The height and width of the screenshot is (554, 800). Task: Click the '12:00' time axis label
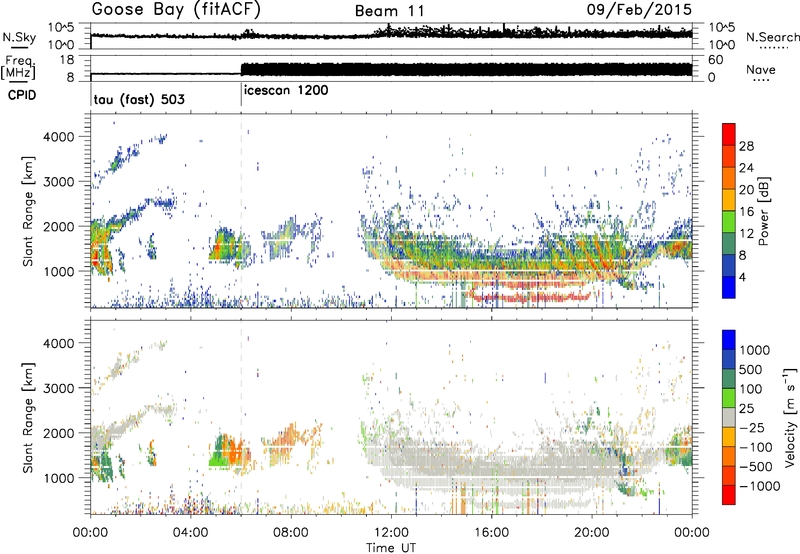(391, 533)
